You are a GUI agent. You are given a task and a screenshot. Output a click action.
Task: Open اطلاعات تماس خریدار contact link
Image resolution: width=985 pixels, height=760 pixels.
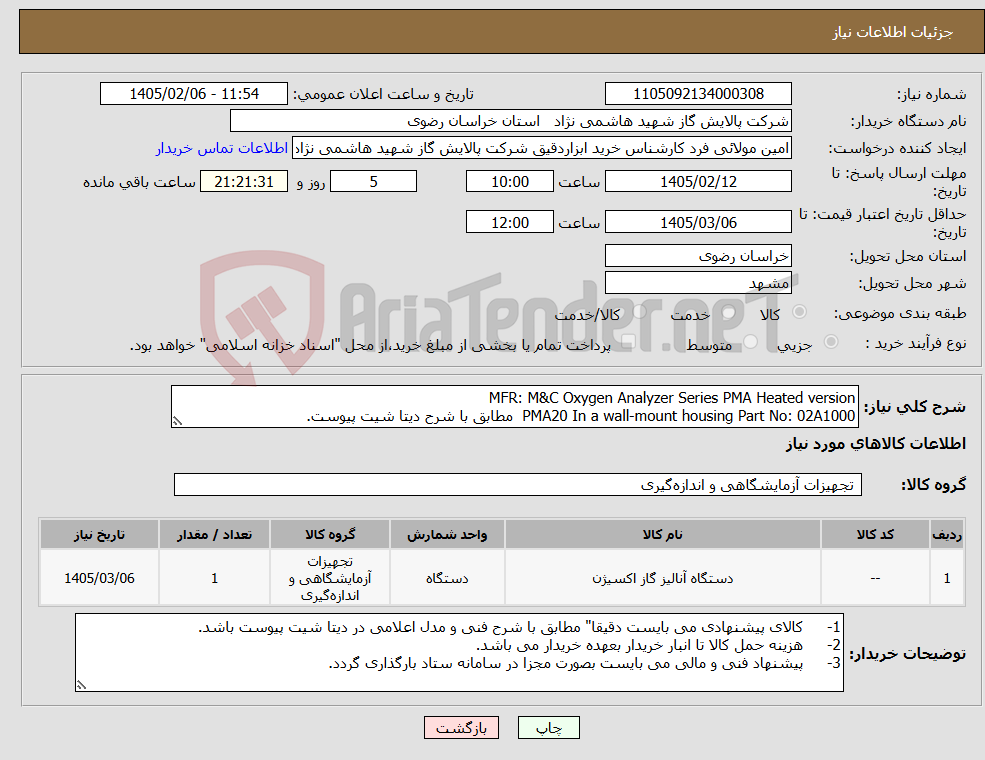tap(222, 148)
